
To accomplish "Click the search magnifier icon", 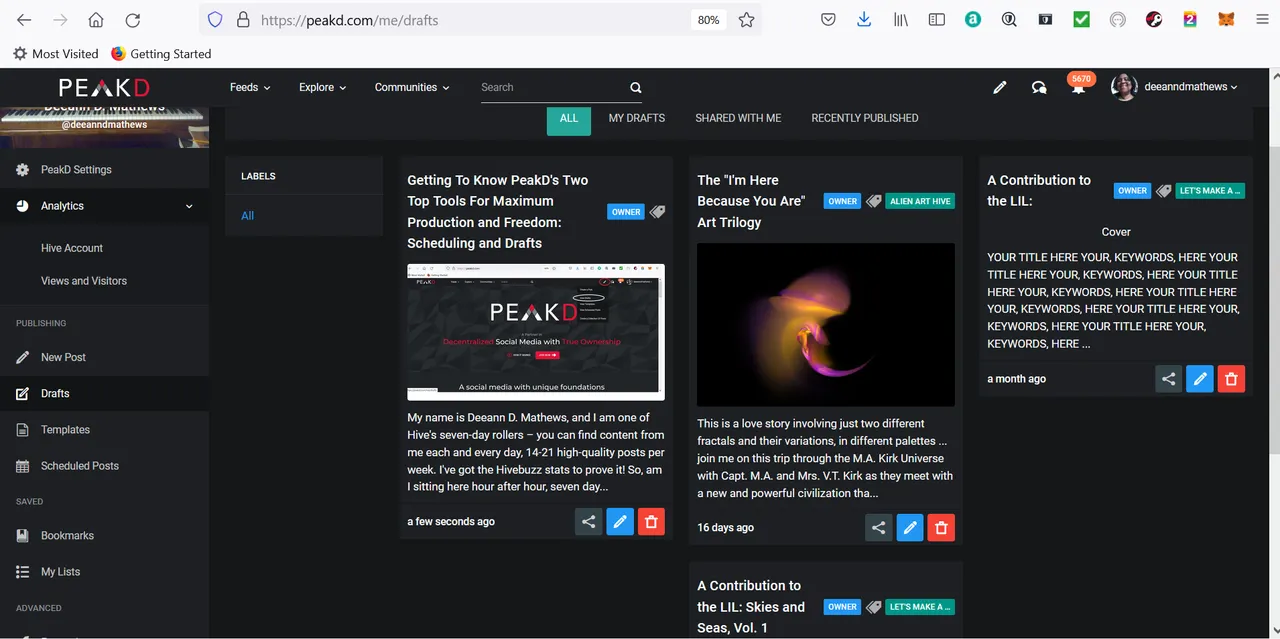I will click(636, 88).
